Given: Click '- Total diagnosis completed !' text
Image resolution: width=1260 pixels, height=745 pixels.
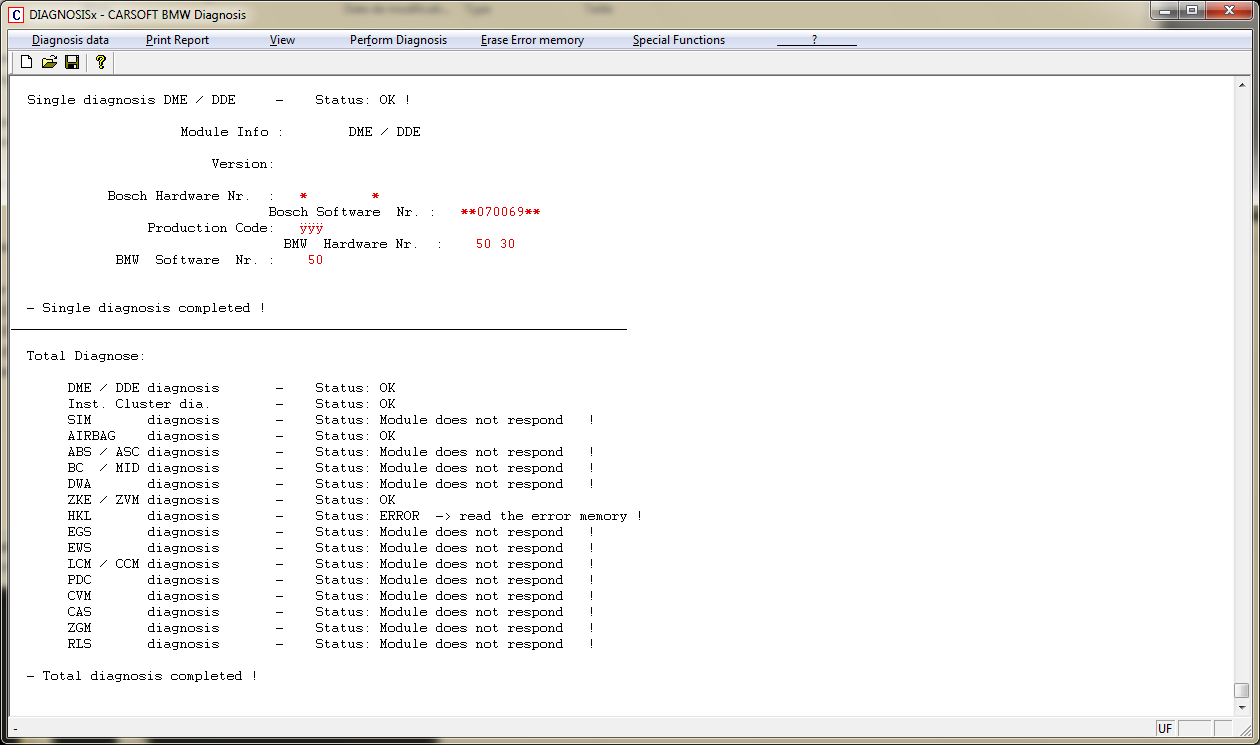Looking at the screenshot, I should 142,676.
